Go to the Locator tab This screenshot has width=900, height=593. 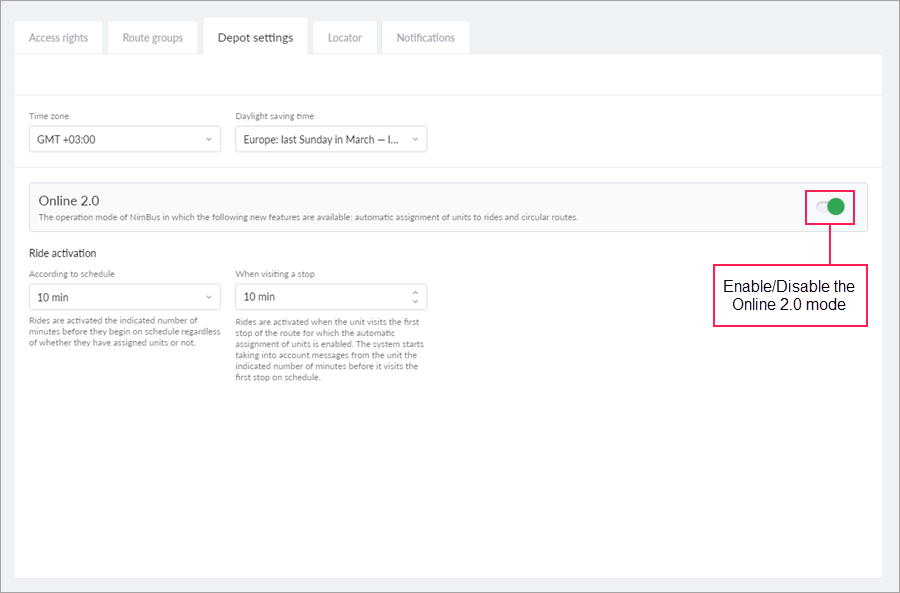(x=345, y=38)
